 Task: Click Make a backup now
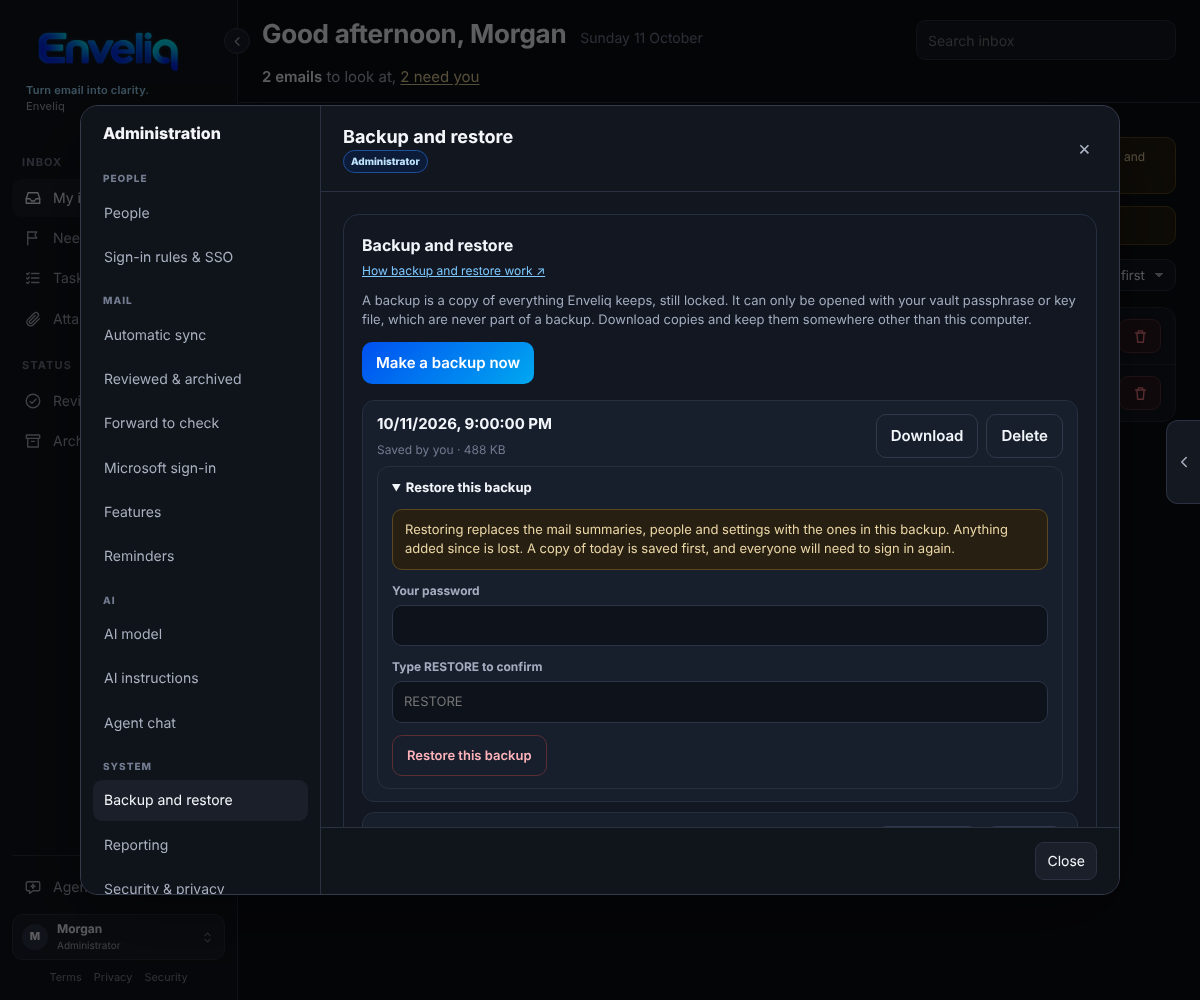pos(448,363)
